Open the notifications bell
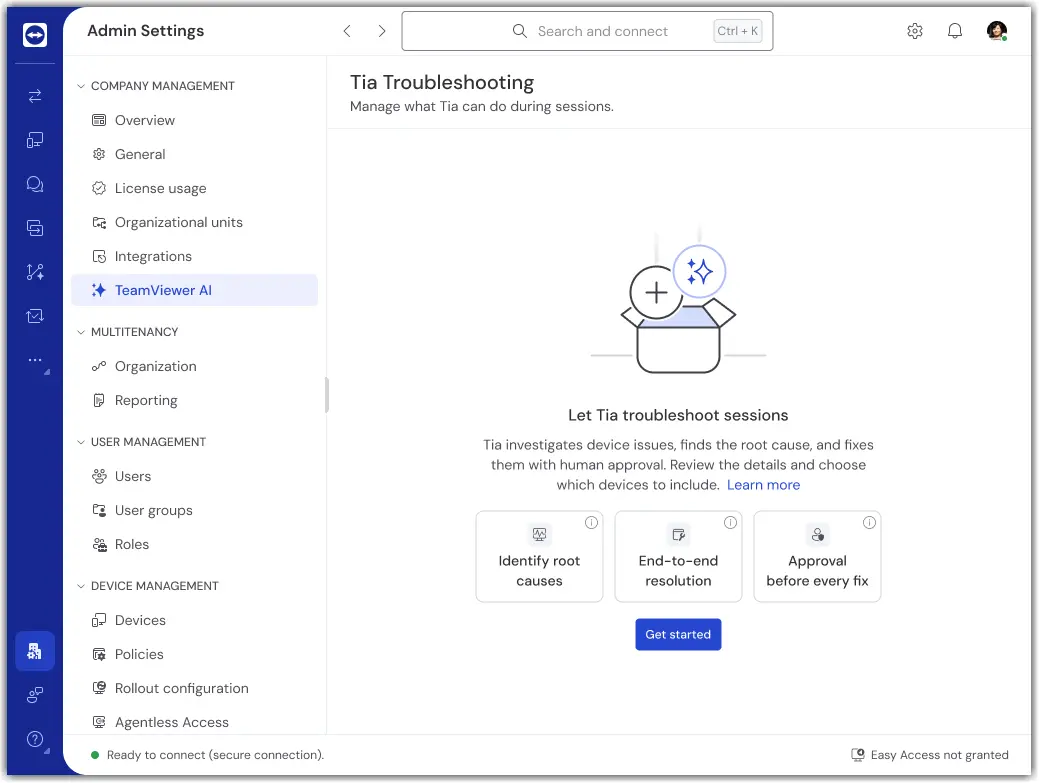 pyautogui.click(x=954, y=31)
